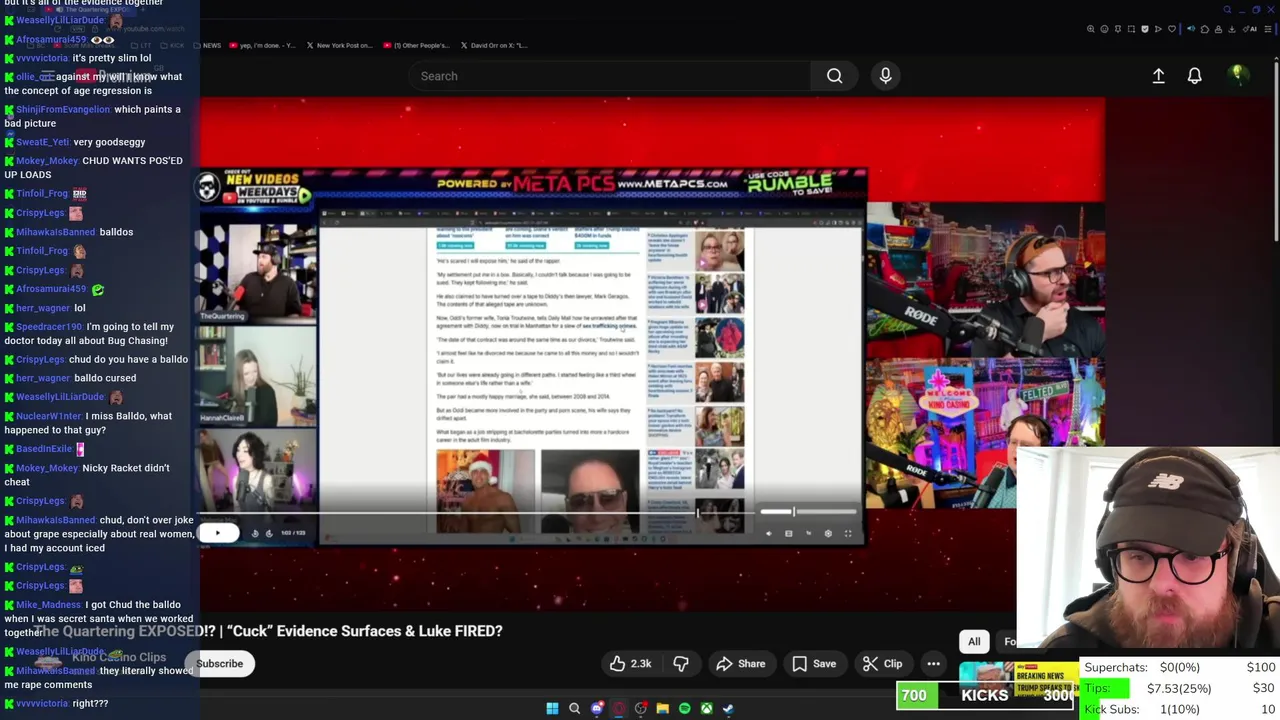This screenshot has width=1280, height=720.
Task: Switch to David Orr on X tab
Action: point(493,45)
